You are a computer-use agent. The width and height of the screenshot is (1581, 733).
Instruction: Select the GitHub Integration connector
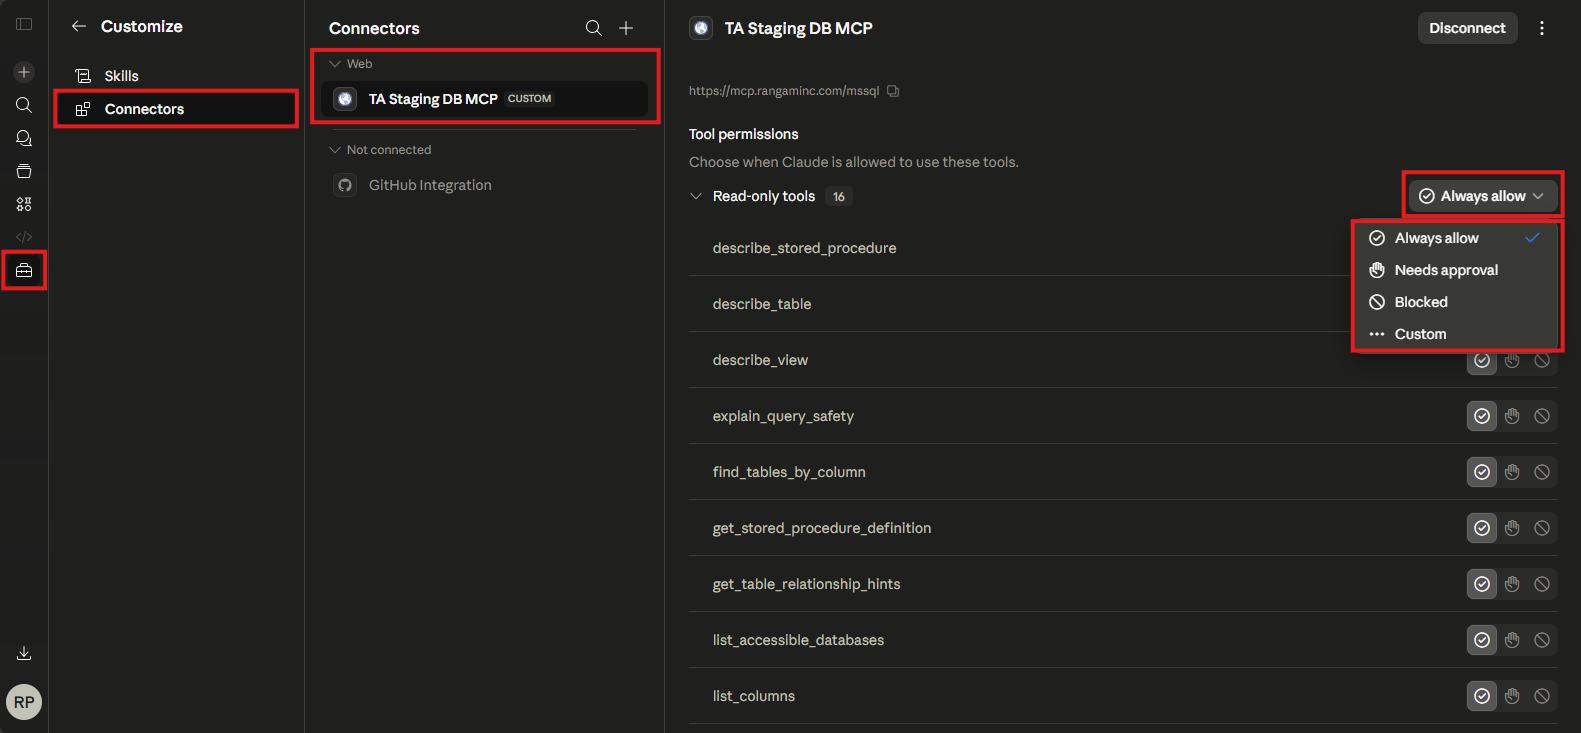[x=485, y=185]
